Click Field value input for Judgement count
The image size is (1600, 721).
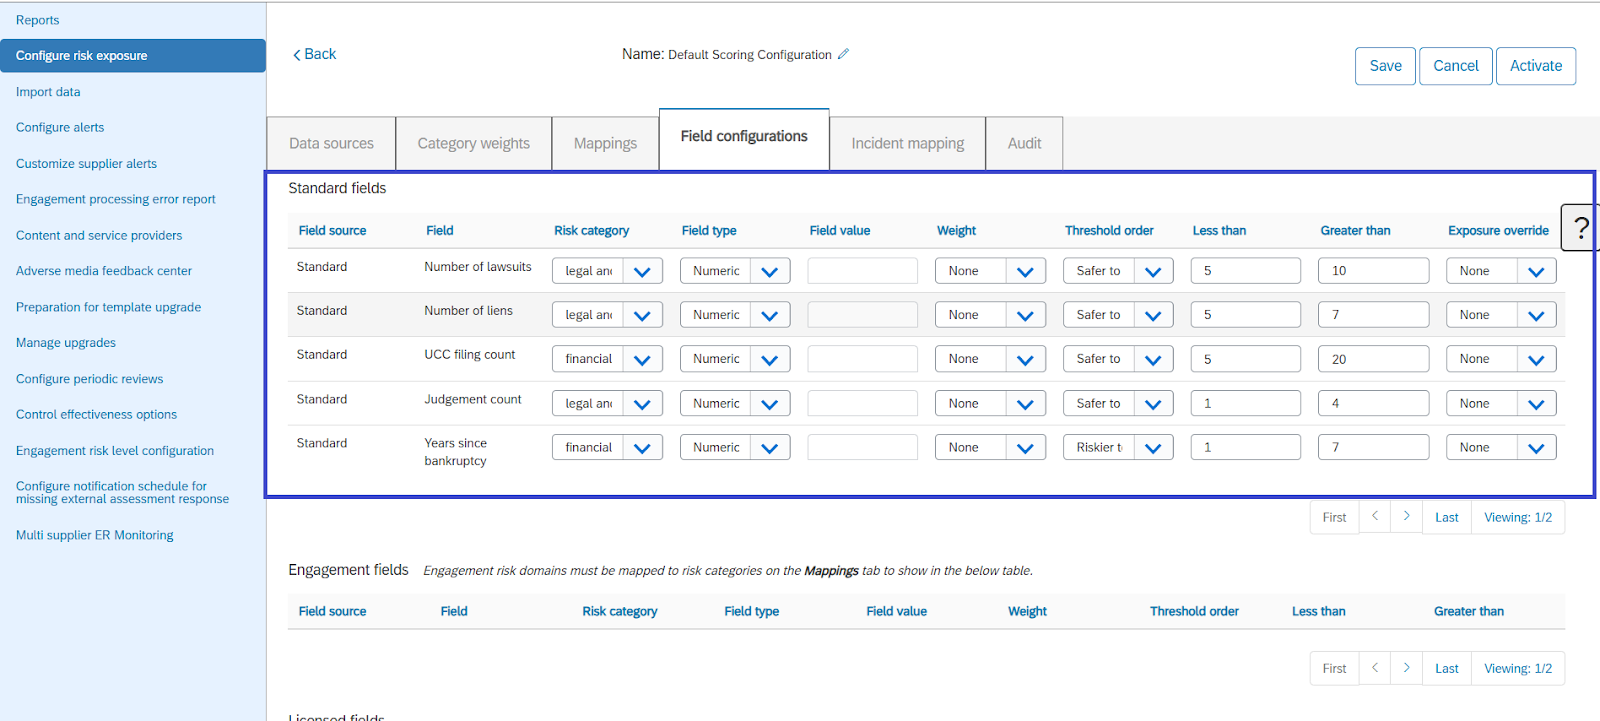(862, 404)
